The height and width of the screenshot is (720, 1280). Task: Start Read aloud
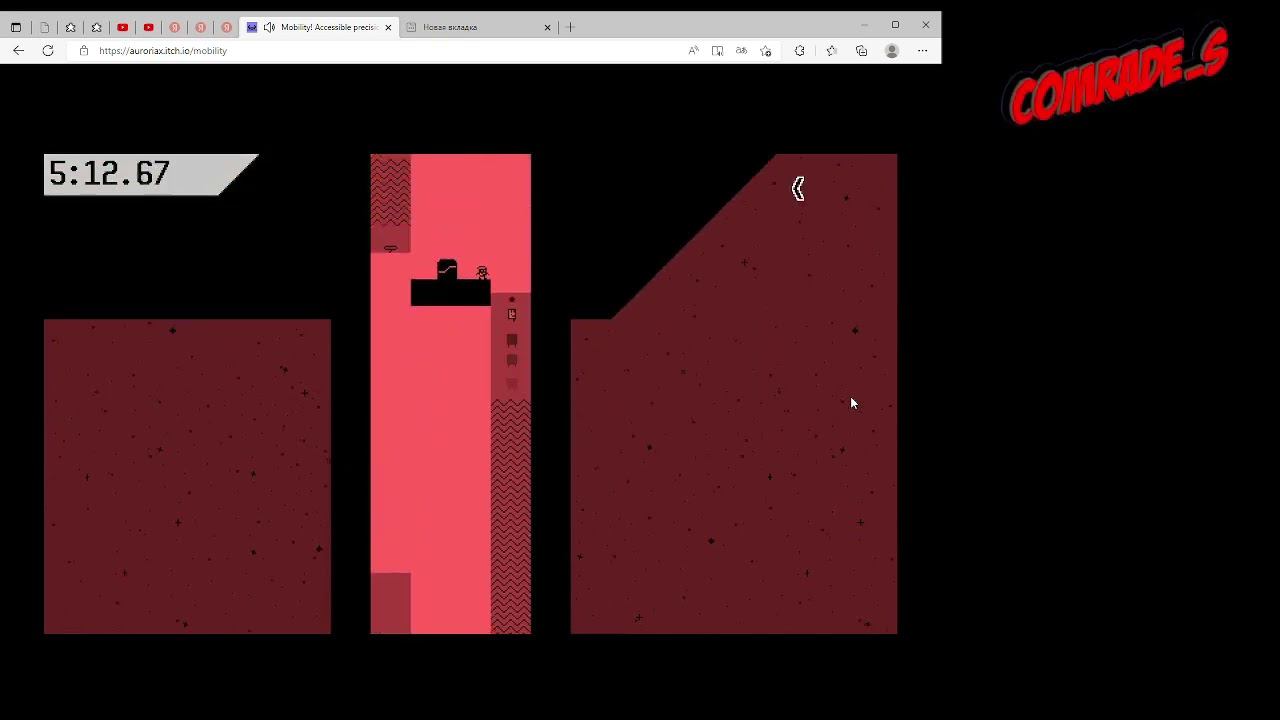click(693, 50)
